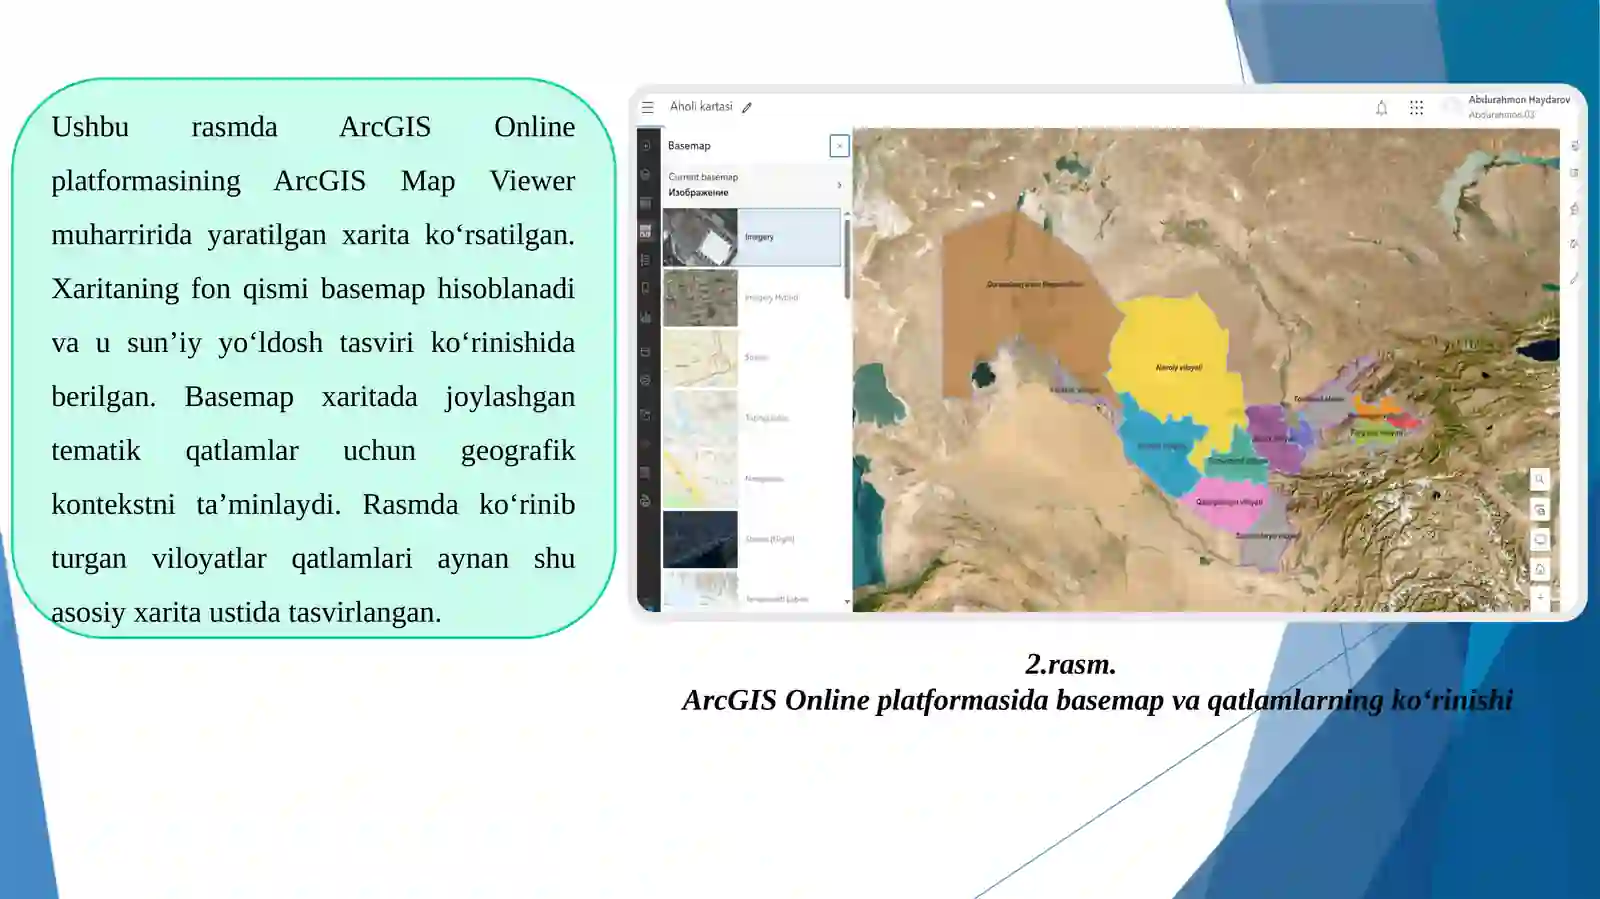This screenshot has height=899, width=1600.
Task: Open the Tables icon in dark sidebar
Action: pos(646,203)
